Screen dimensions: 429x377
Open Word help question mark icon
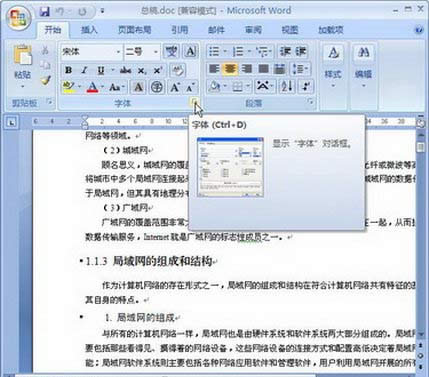(x=419, y=30)
